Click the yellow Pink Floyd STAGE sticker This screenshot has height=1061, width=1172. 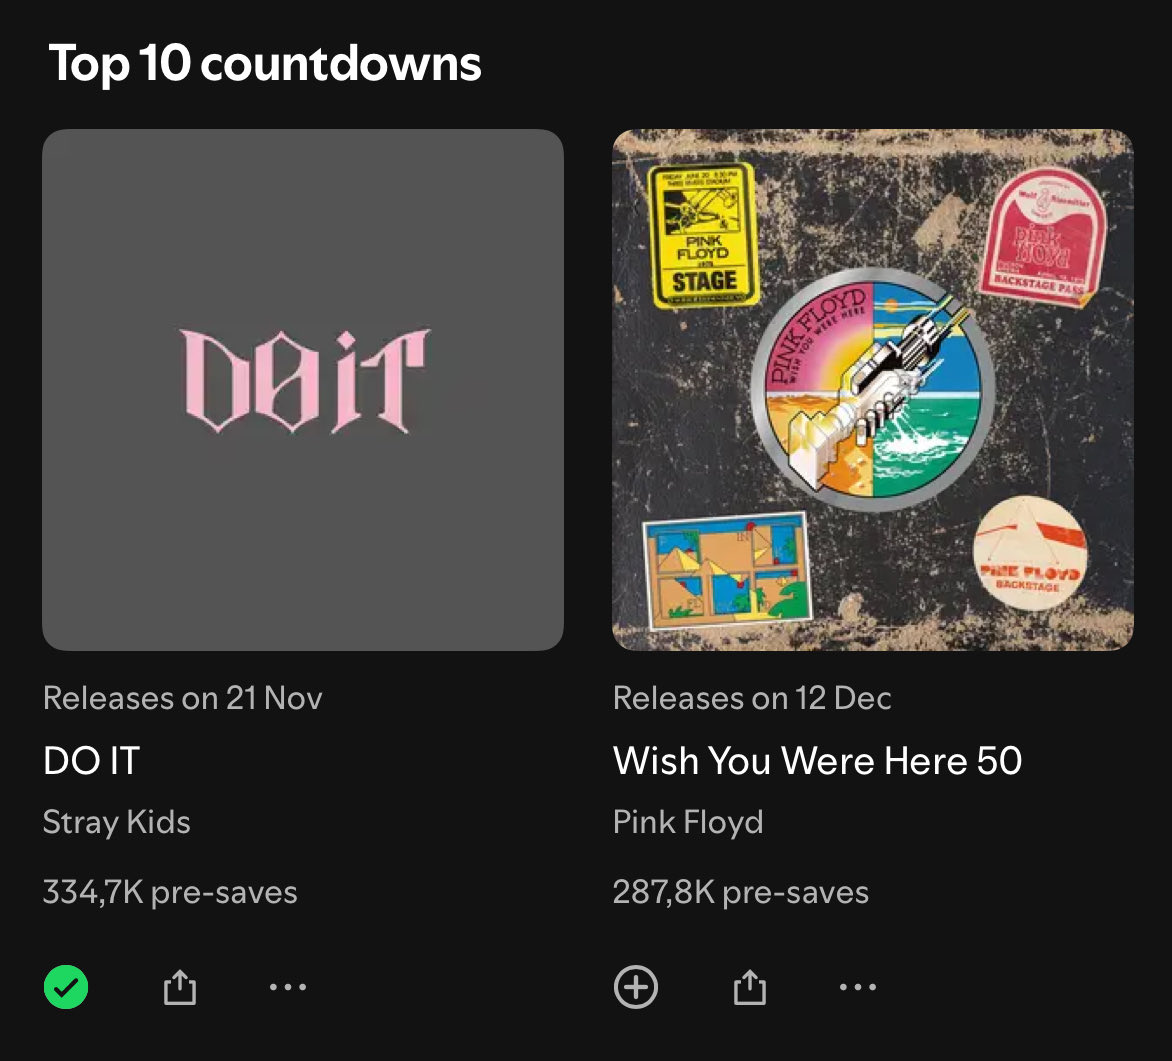coord(702,235)
